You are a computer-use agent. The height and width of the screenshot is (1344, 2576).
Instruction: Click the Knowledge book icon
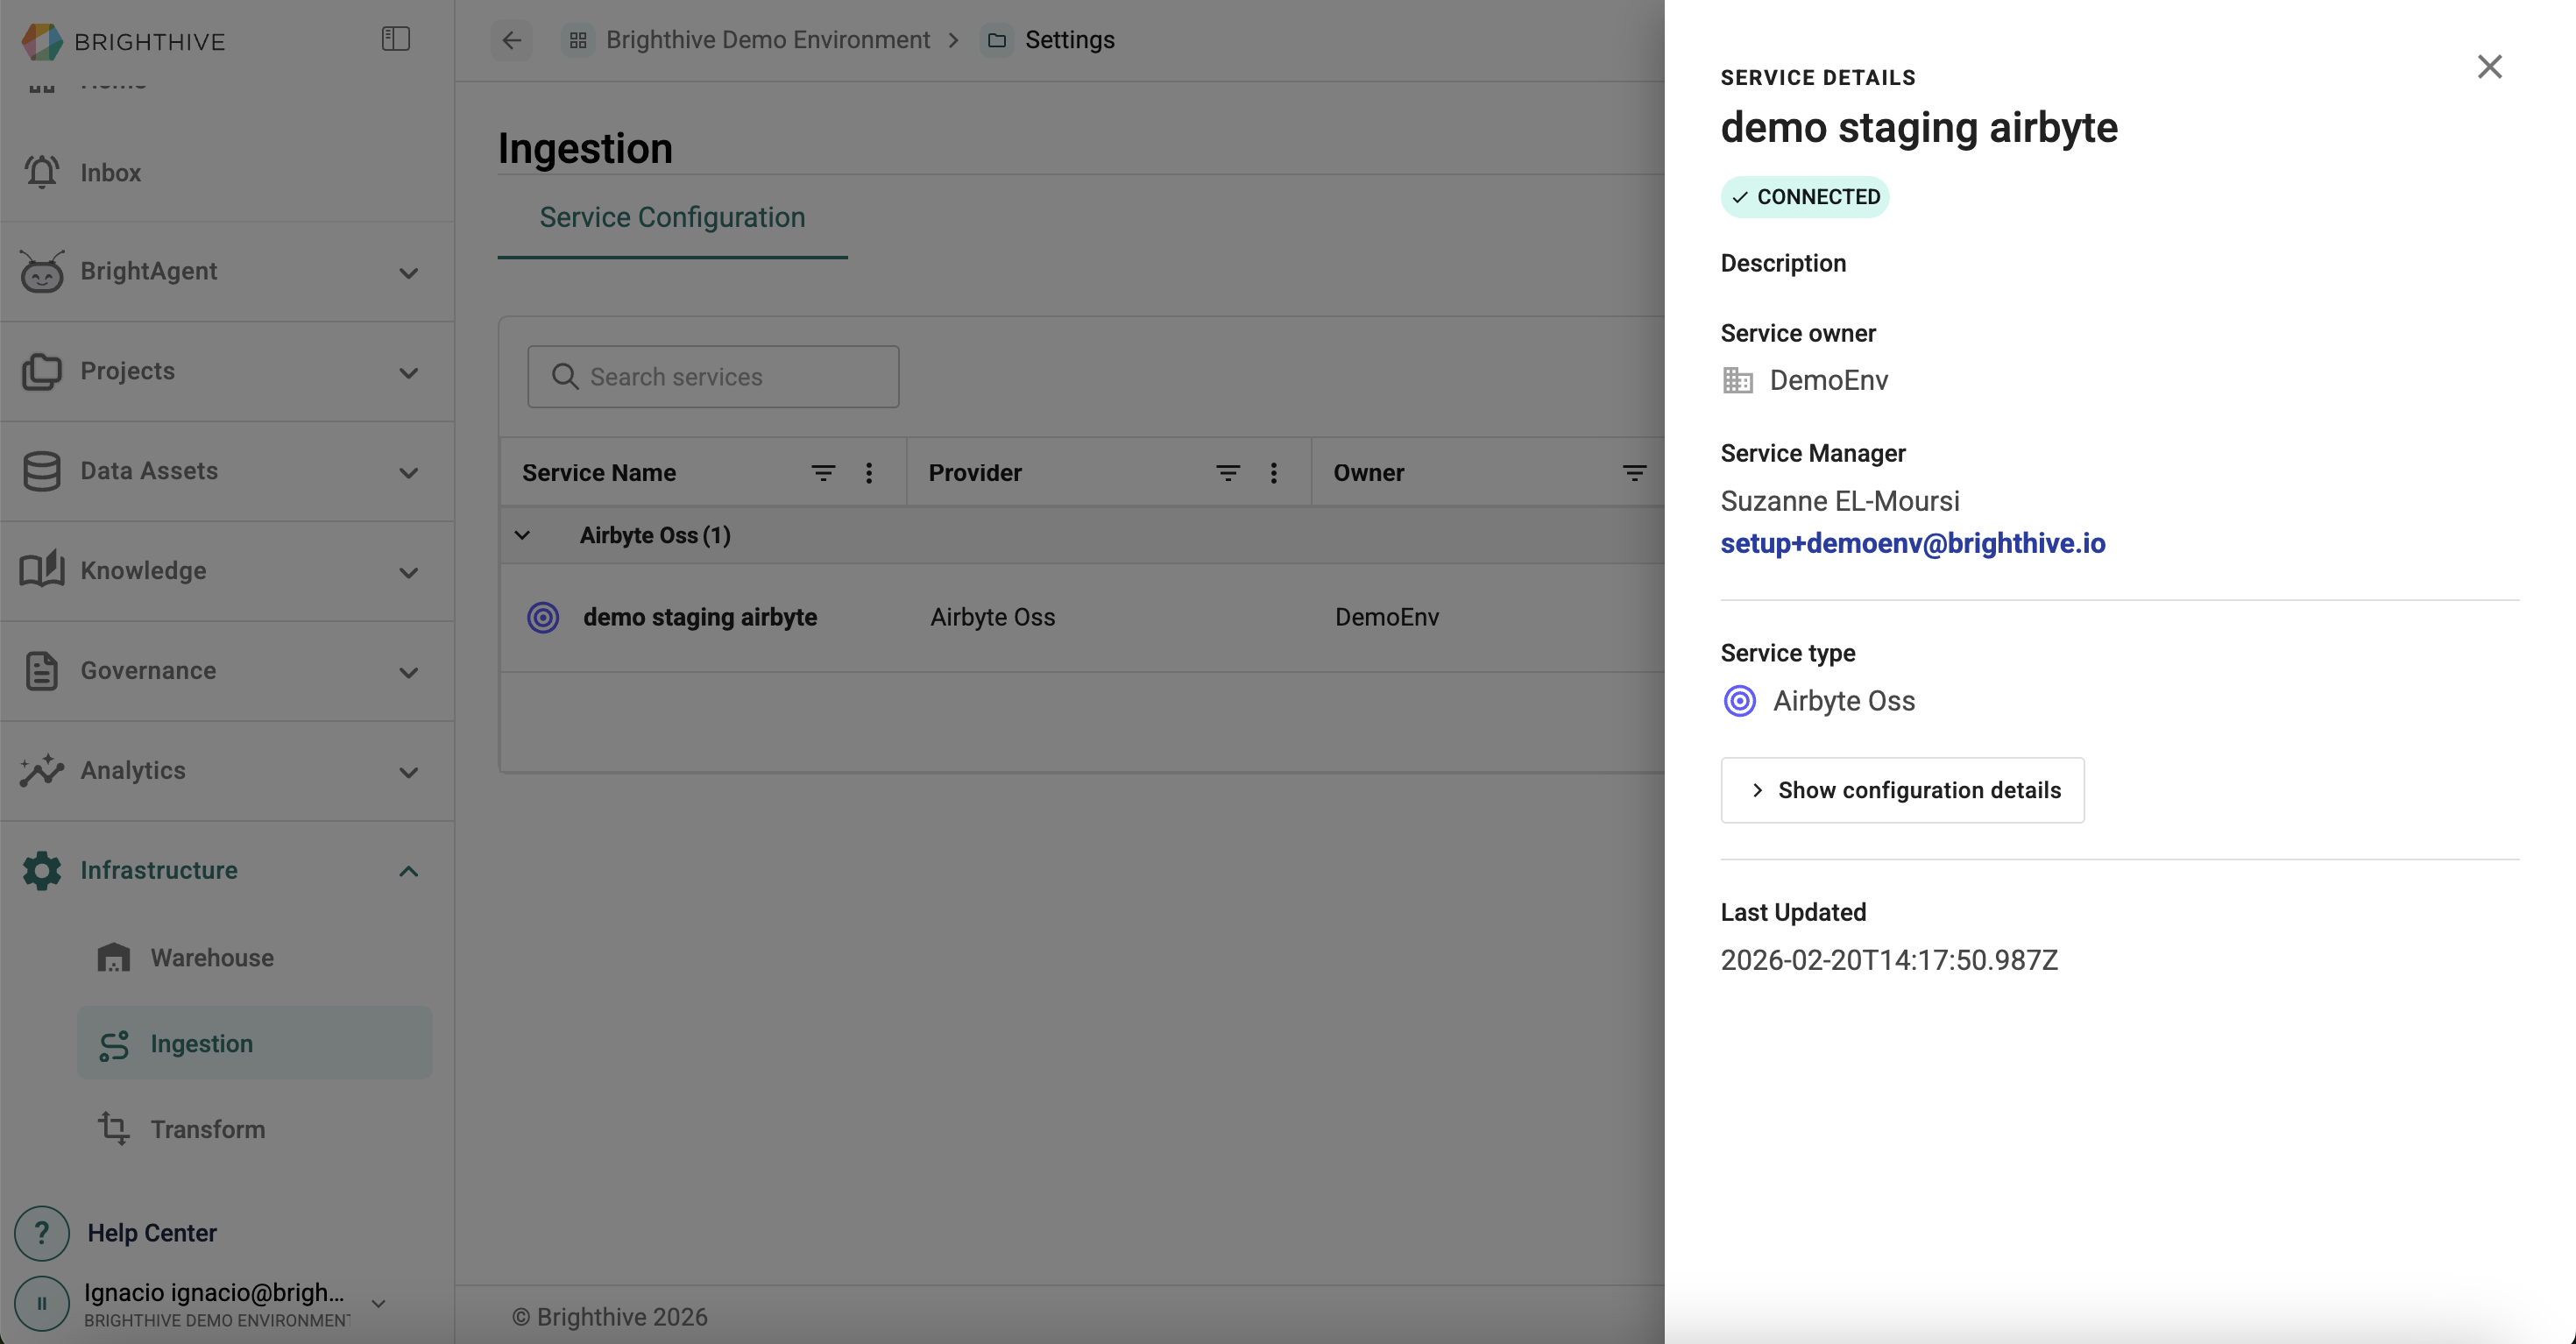click(x=42, y=570)
